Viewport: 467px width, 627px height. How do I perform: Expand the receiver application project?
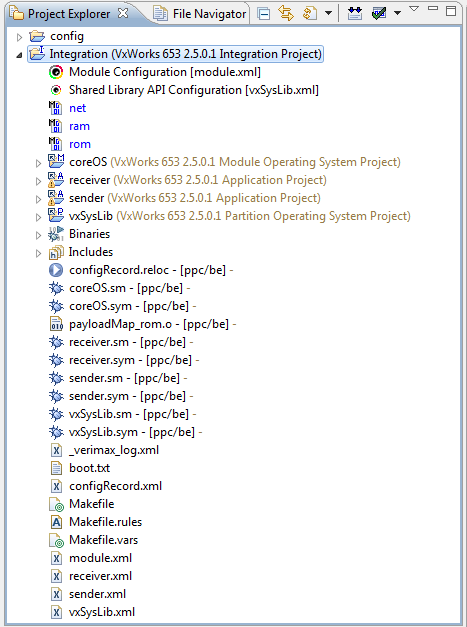38,181
